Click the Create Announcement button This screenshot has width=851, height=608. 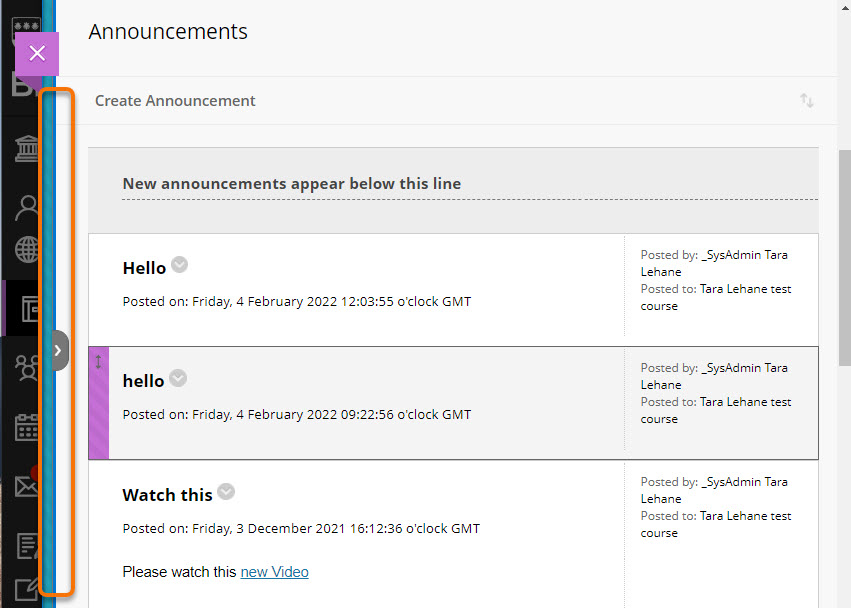[x=175, y=101]
